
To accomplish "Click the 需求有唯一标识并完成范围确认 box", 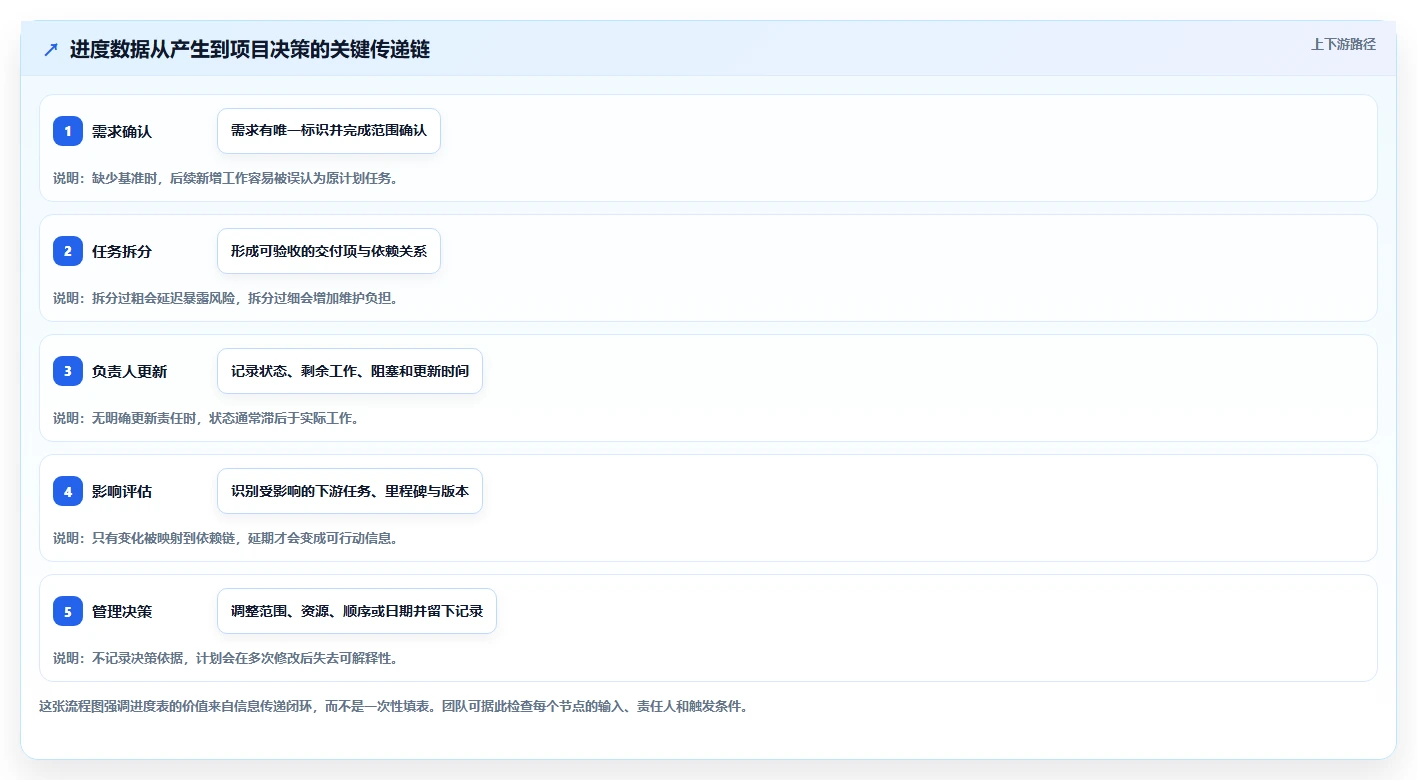I will (x=329, y=131).
